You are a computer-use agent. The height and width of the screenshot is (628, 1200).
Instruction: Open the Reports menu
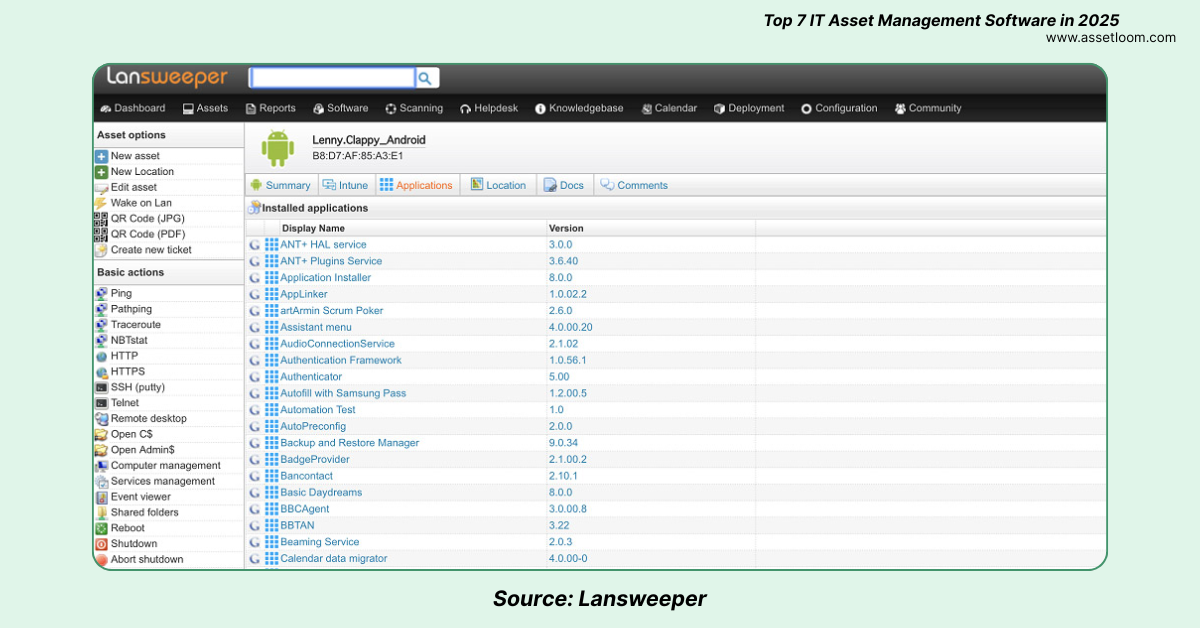271,108
